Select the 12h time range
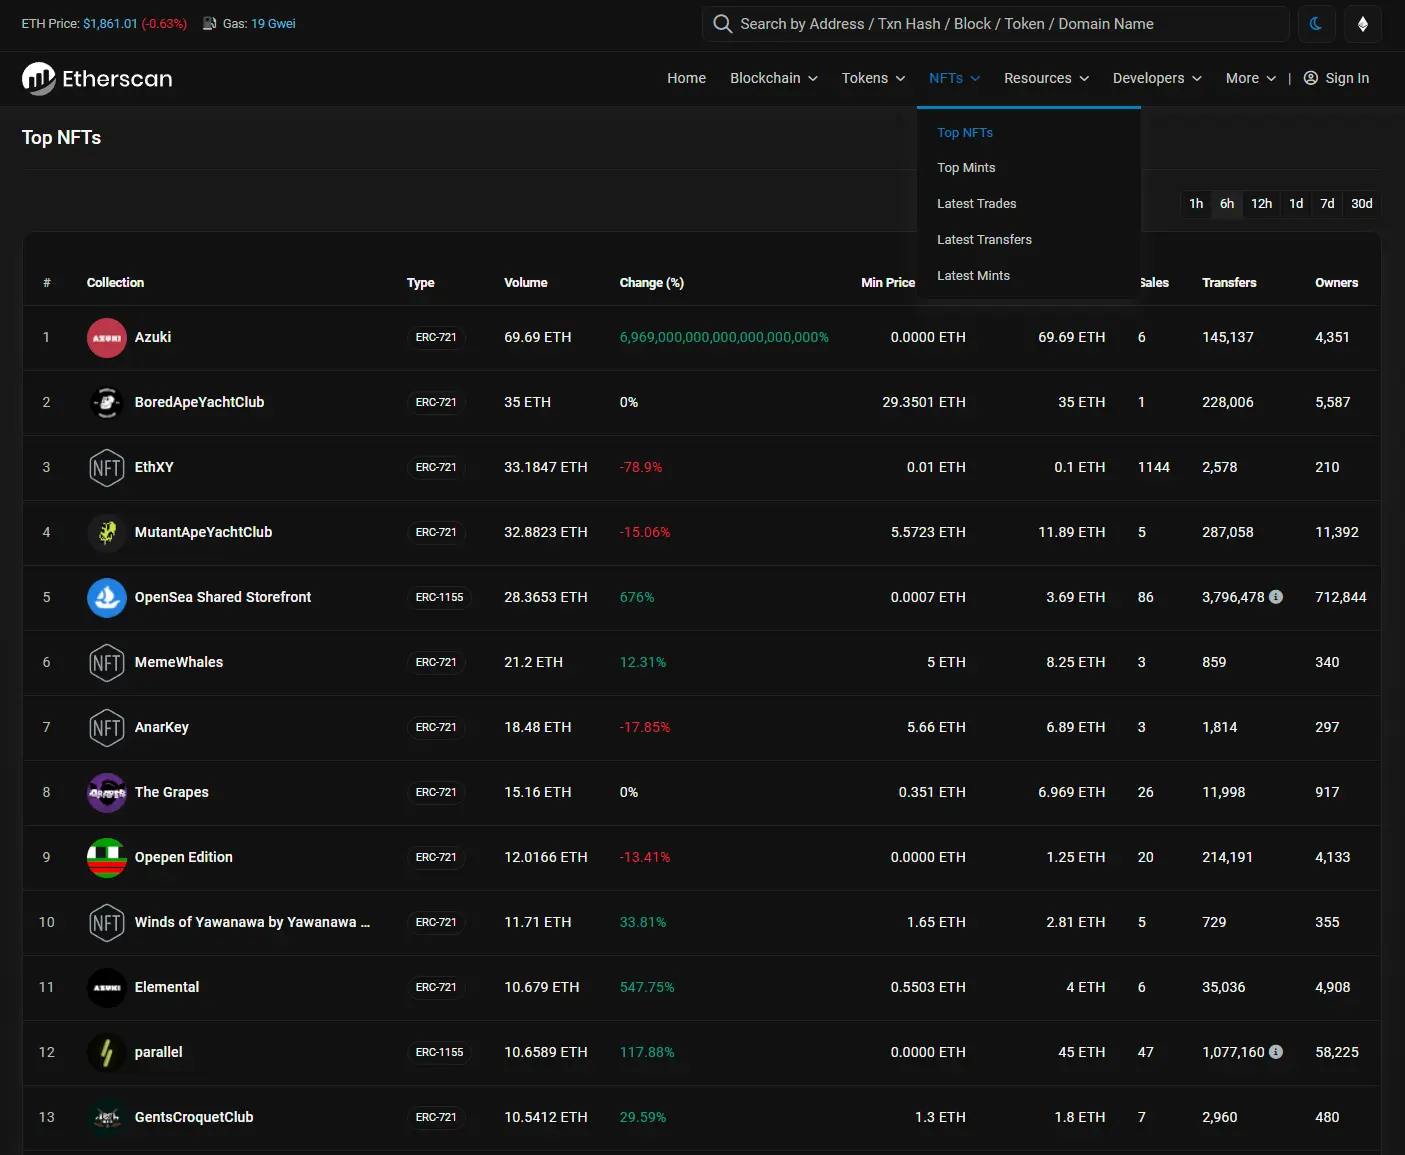The image size is (1405, 1155). coord(1262,204)
